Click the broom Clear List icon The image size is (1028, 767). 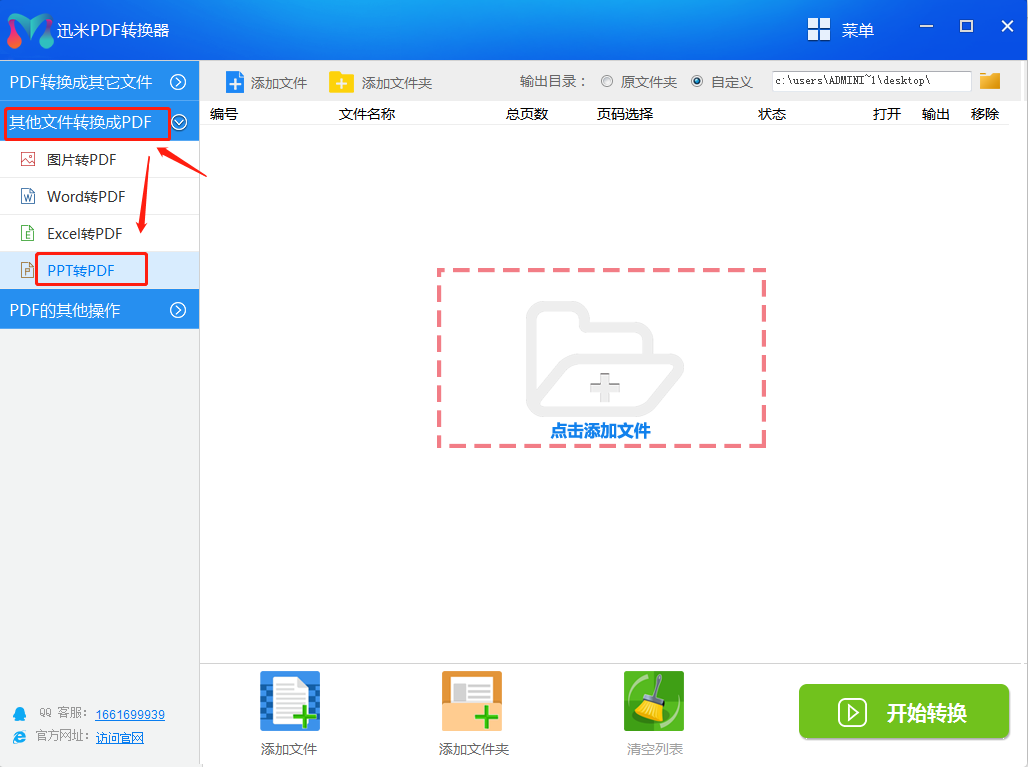[x=654, y=702]
